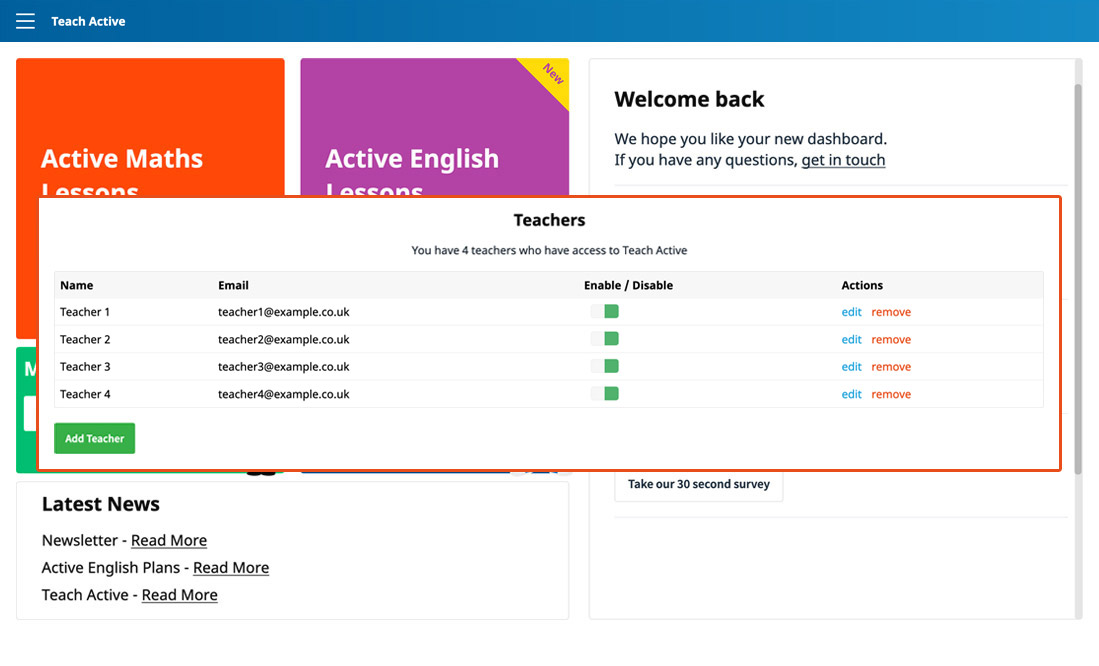
Task: Open Newsletter Read More link
Action: [x=169, y=541]
